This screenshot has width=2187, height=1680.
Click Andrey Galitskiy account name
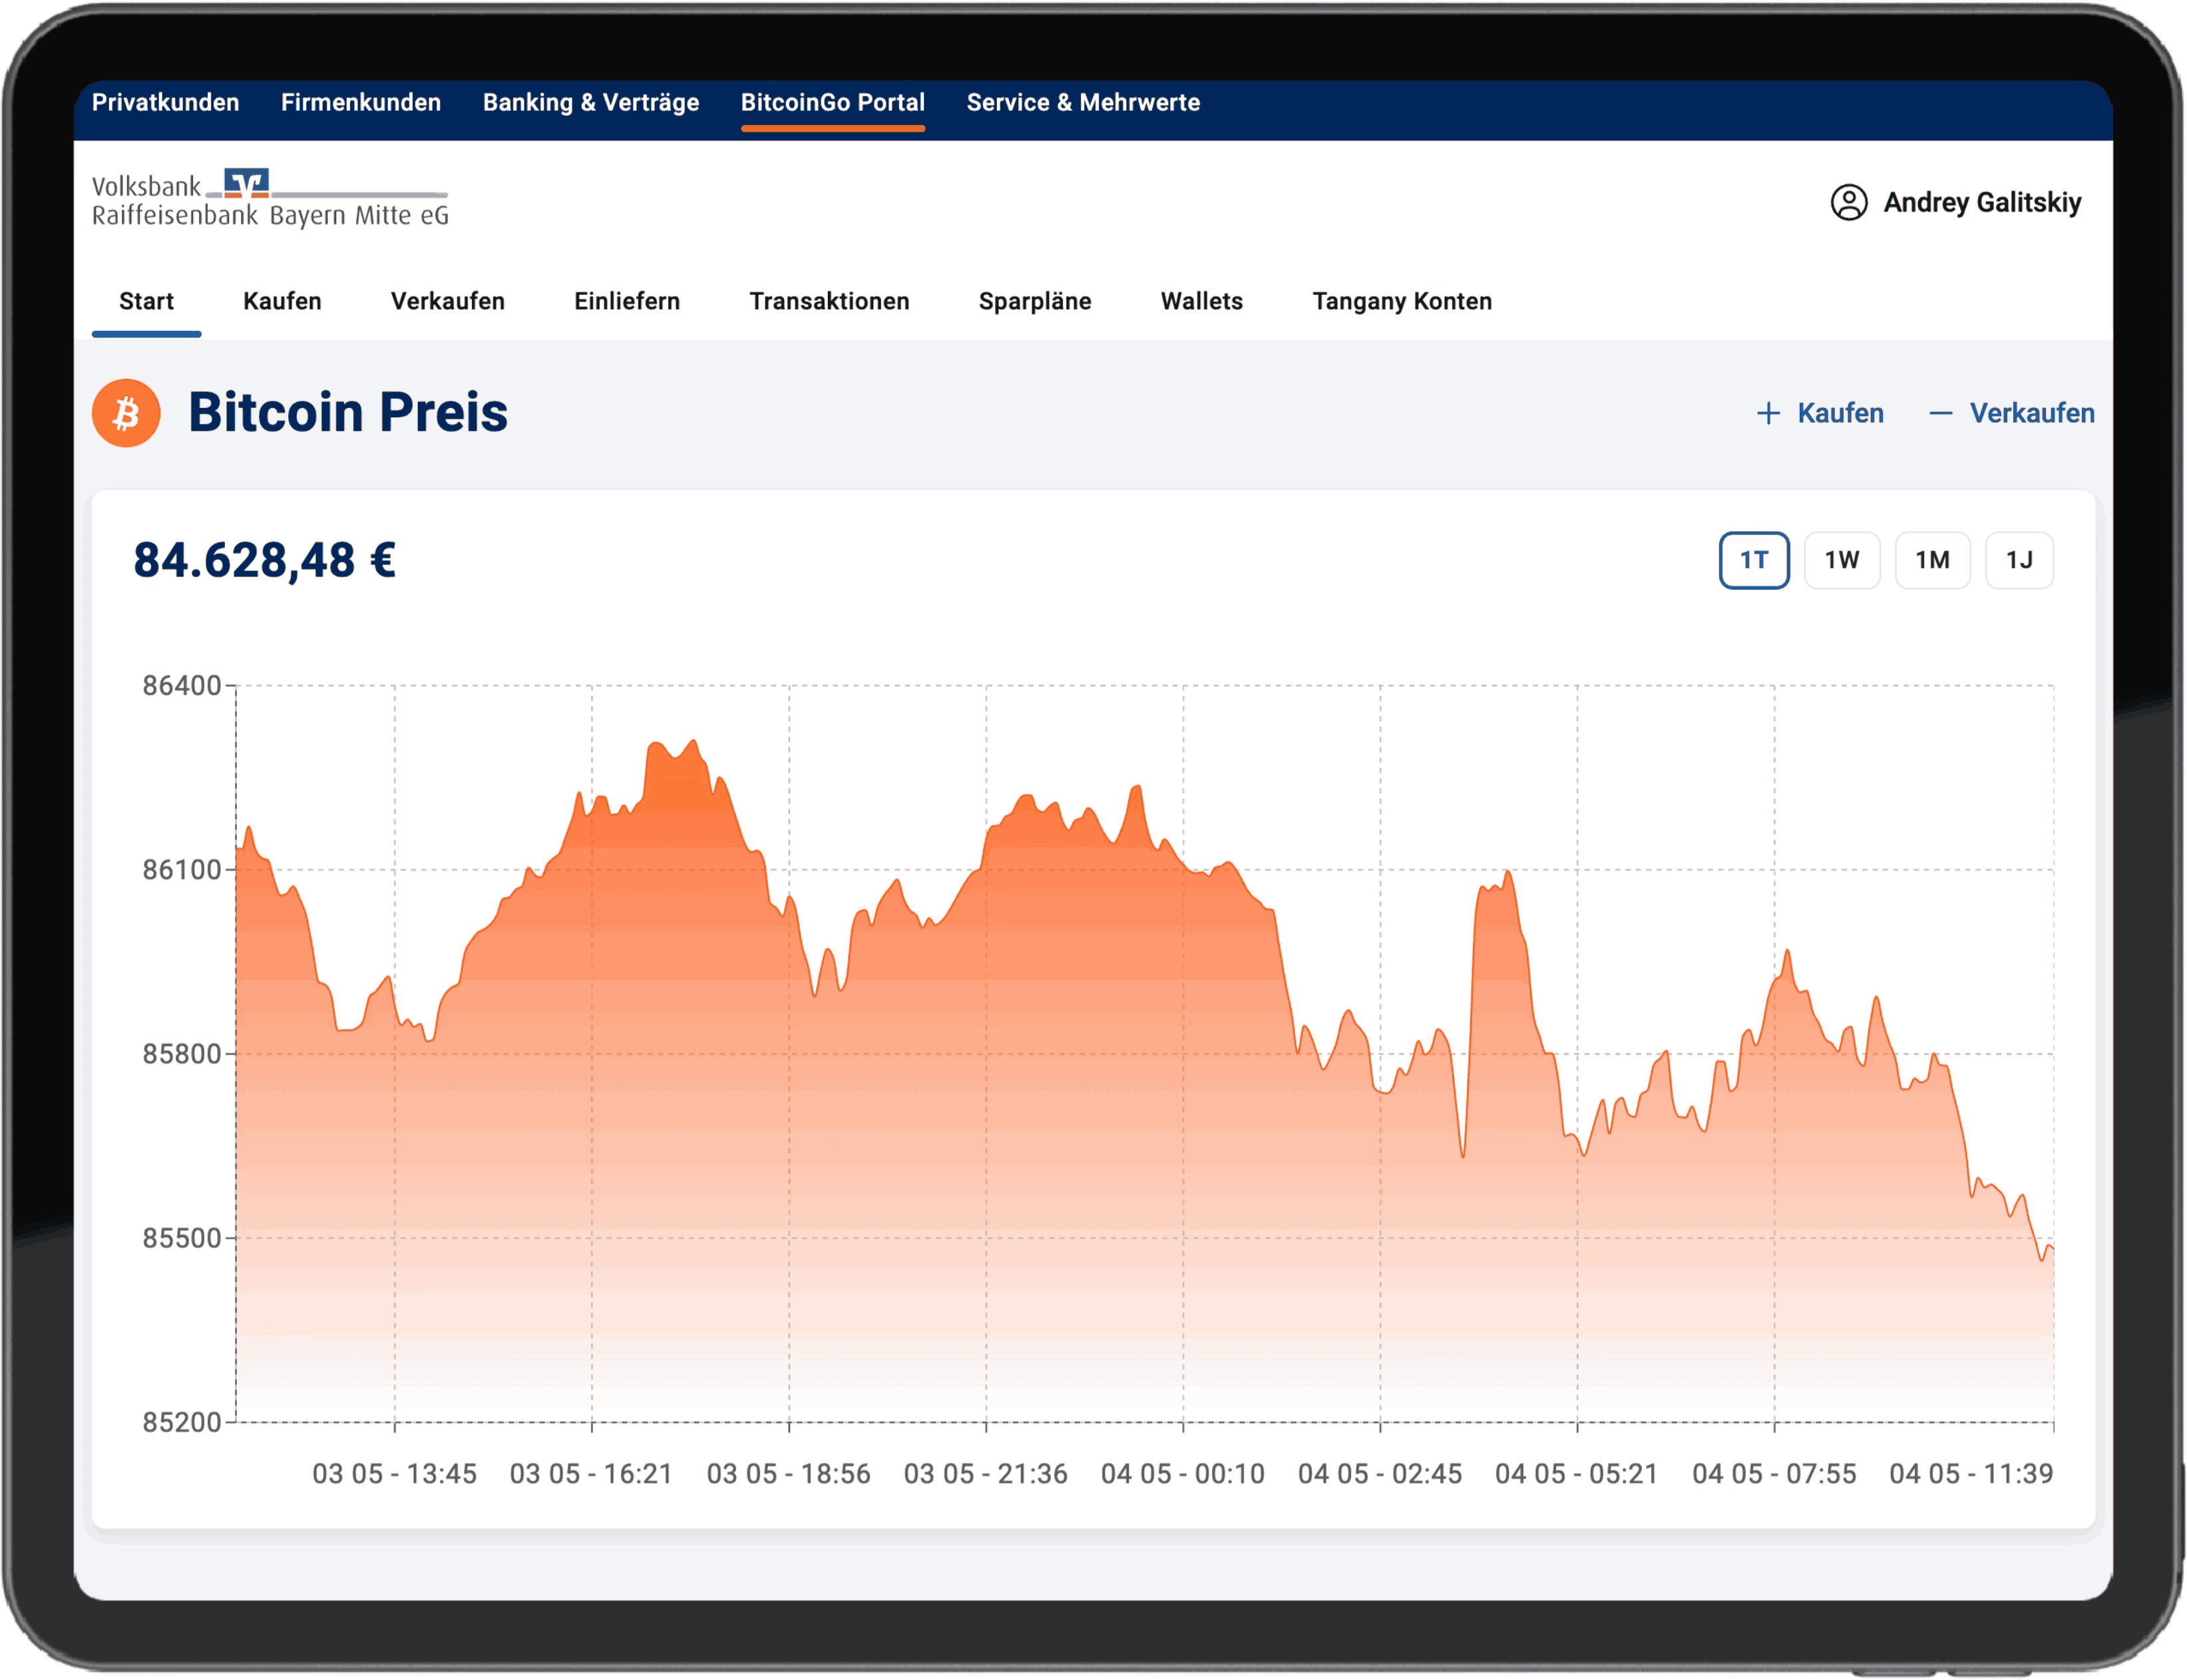1981,202
